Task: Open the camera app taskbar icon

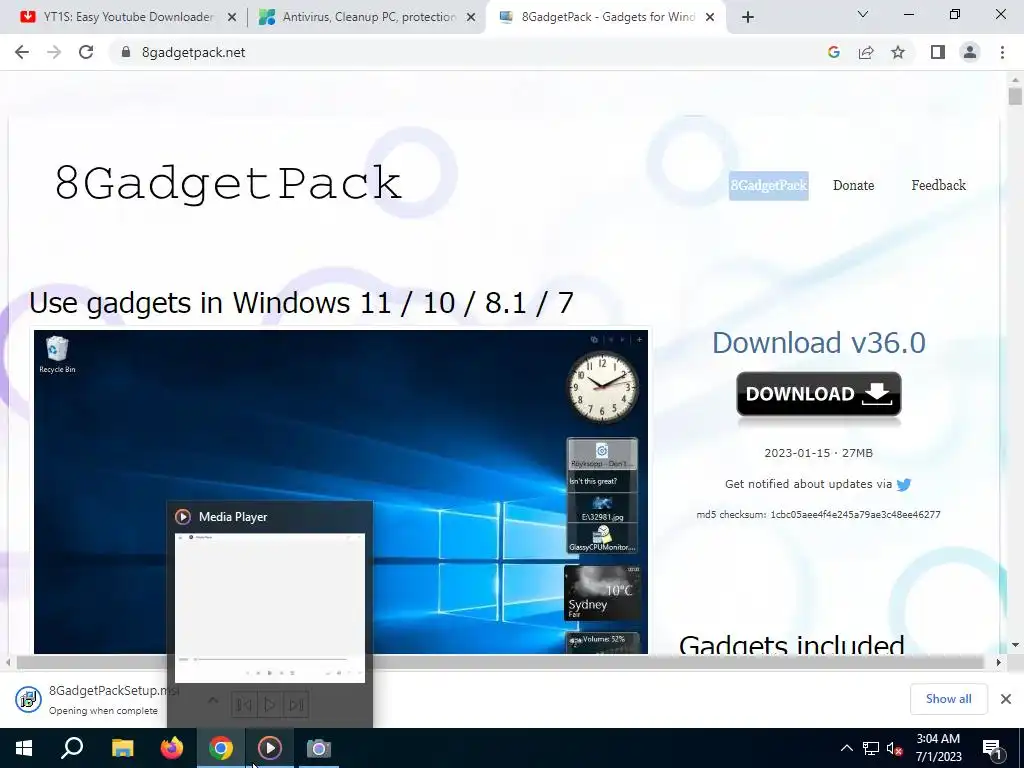Action: (x=319, y=748)
